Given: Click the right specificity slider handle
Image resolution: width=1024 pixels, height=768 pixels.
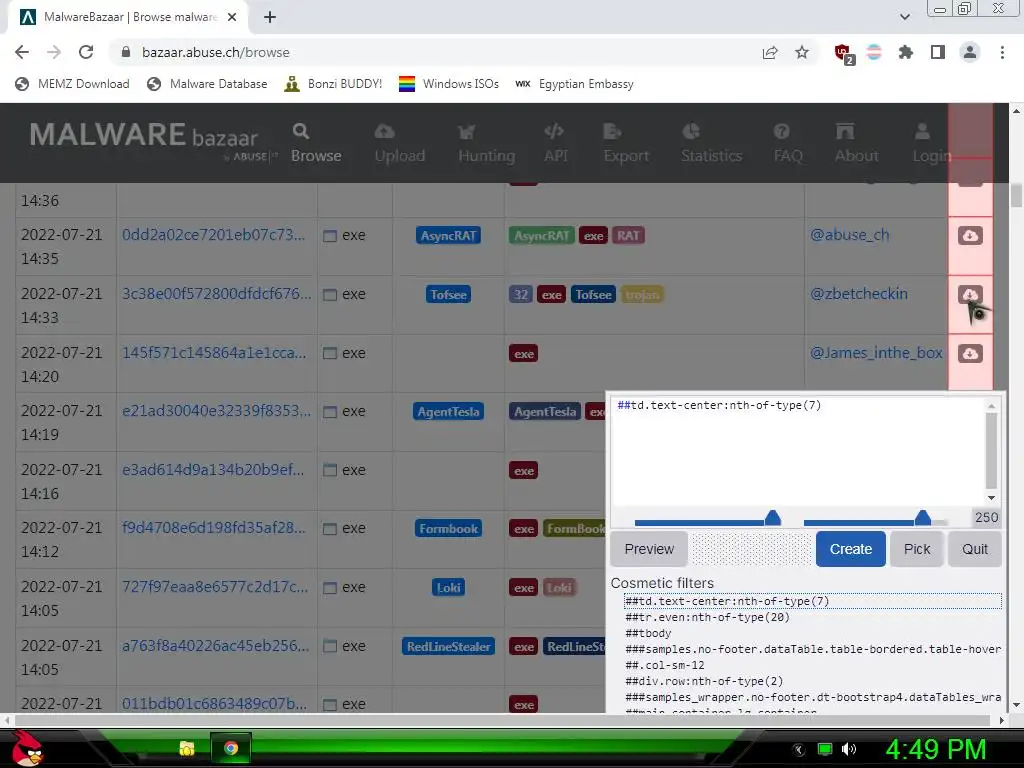Looking at the screenshot, I should (x=923, y=519).
